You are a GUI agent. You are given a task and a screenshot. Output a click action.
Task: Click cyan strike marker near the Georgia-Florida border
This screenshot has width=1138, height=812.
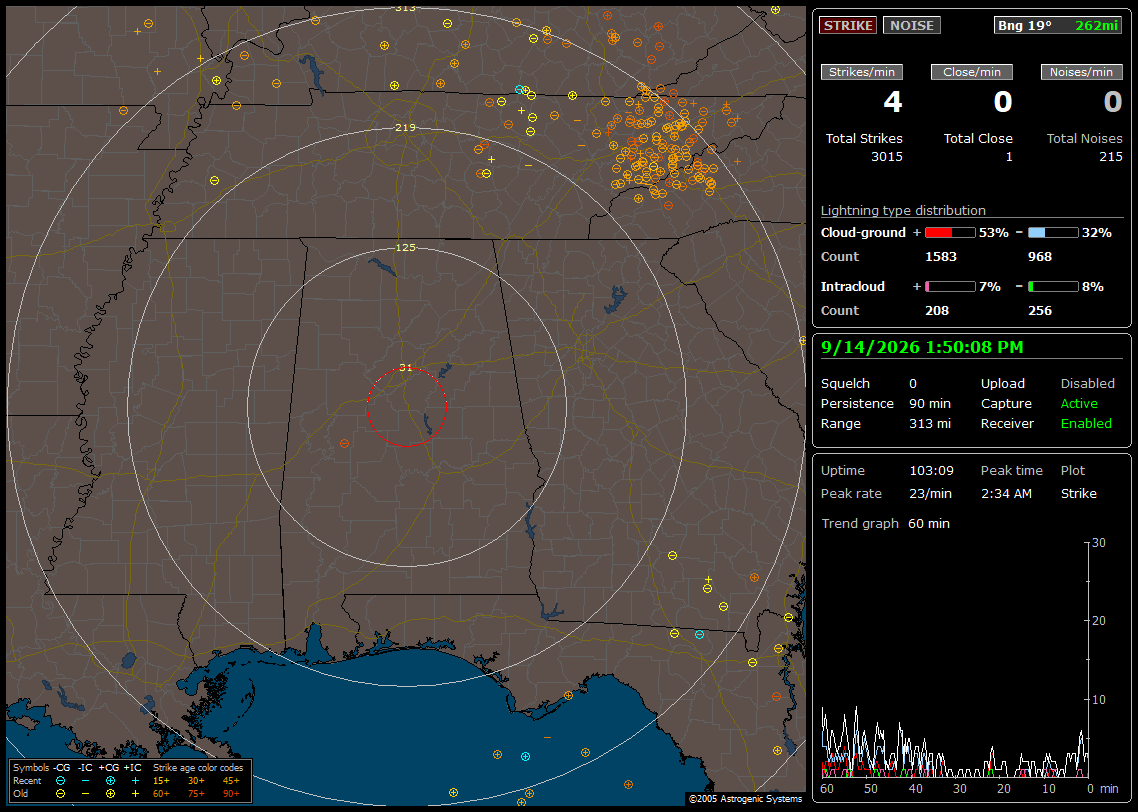click(700, 635)
